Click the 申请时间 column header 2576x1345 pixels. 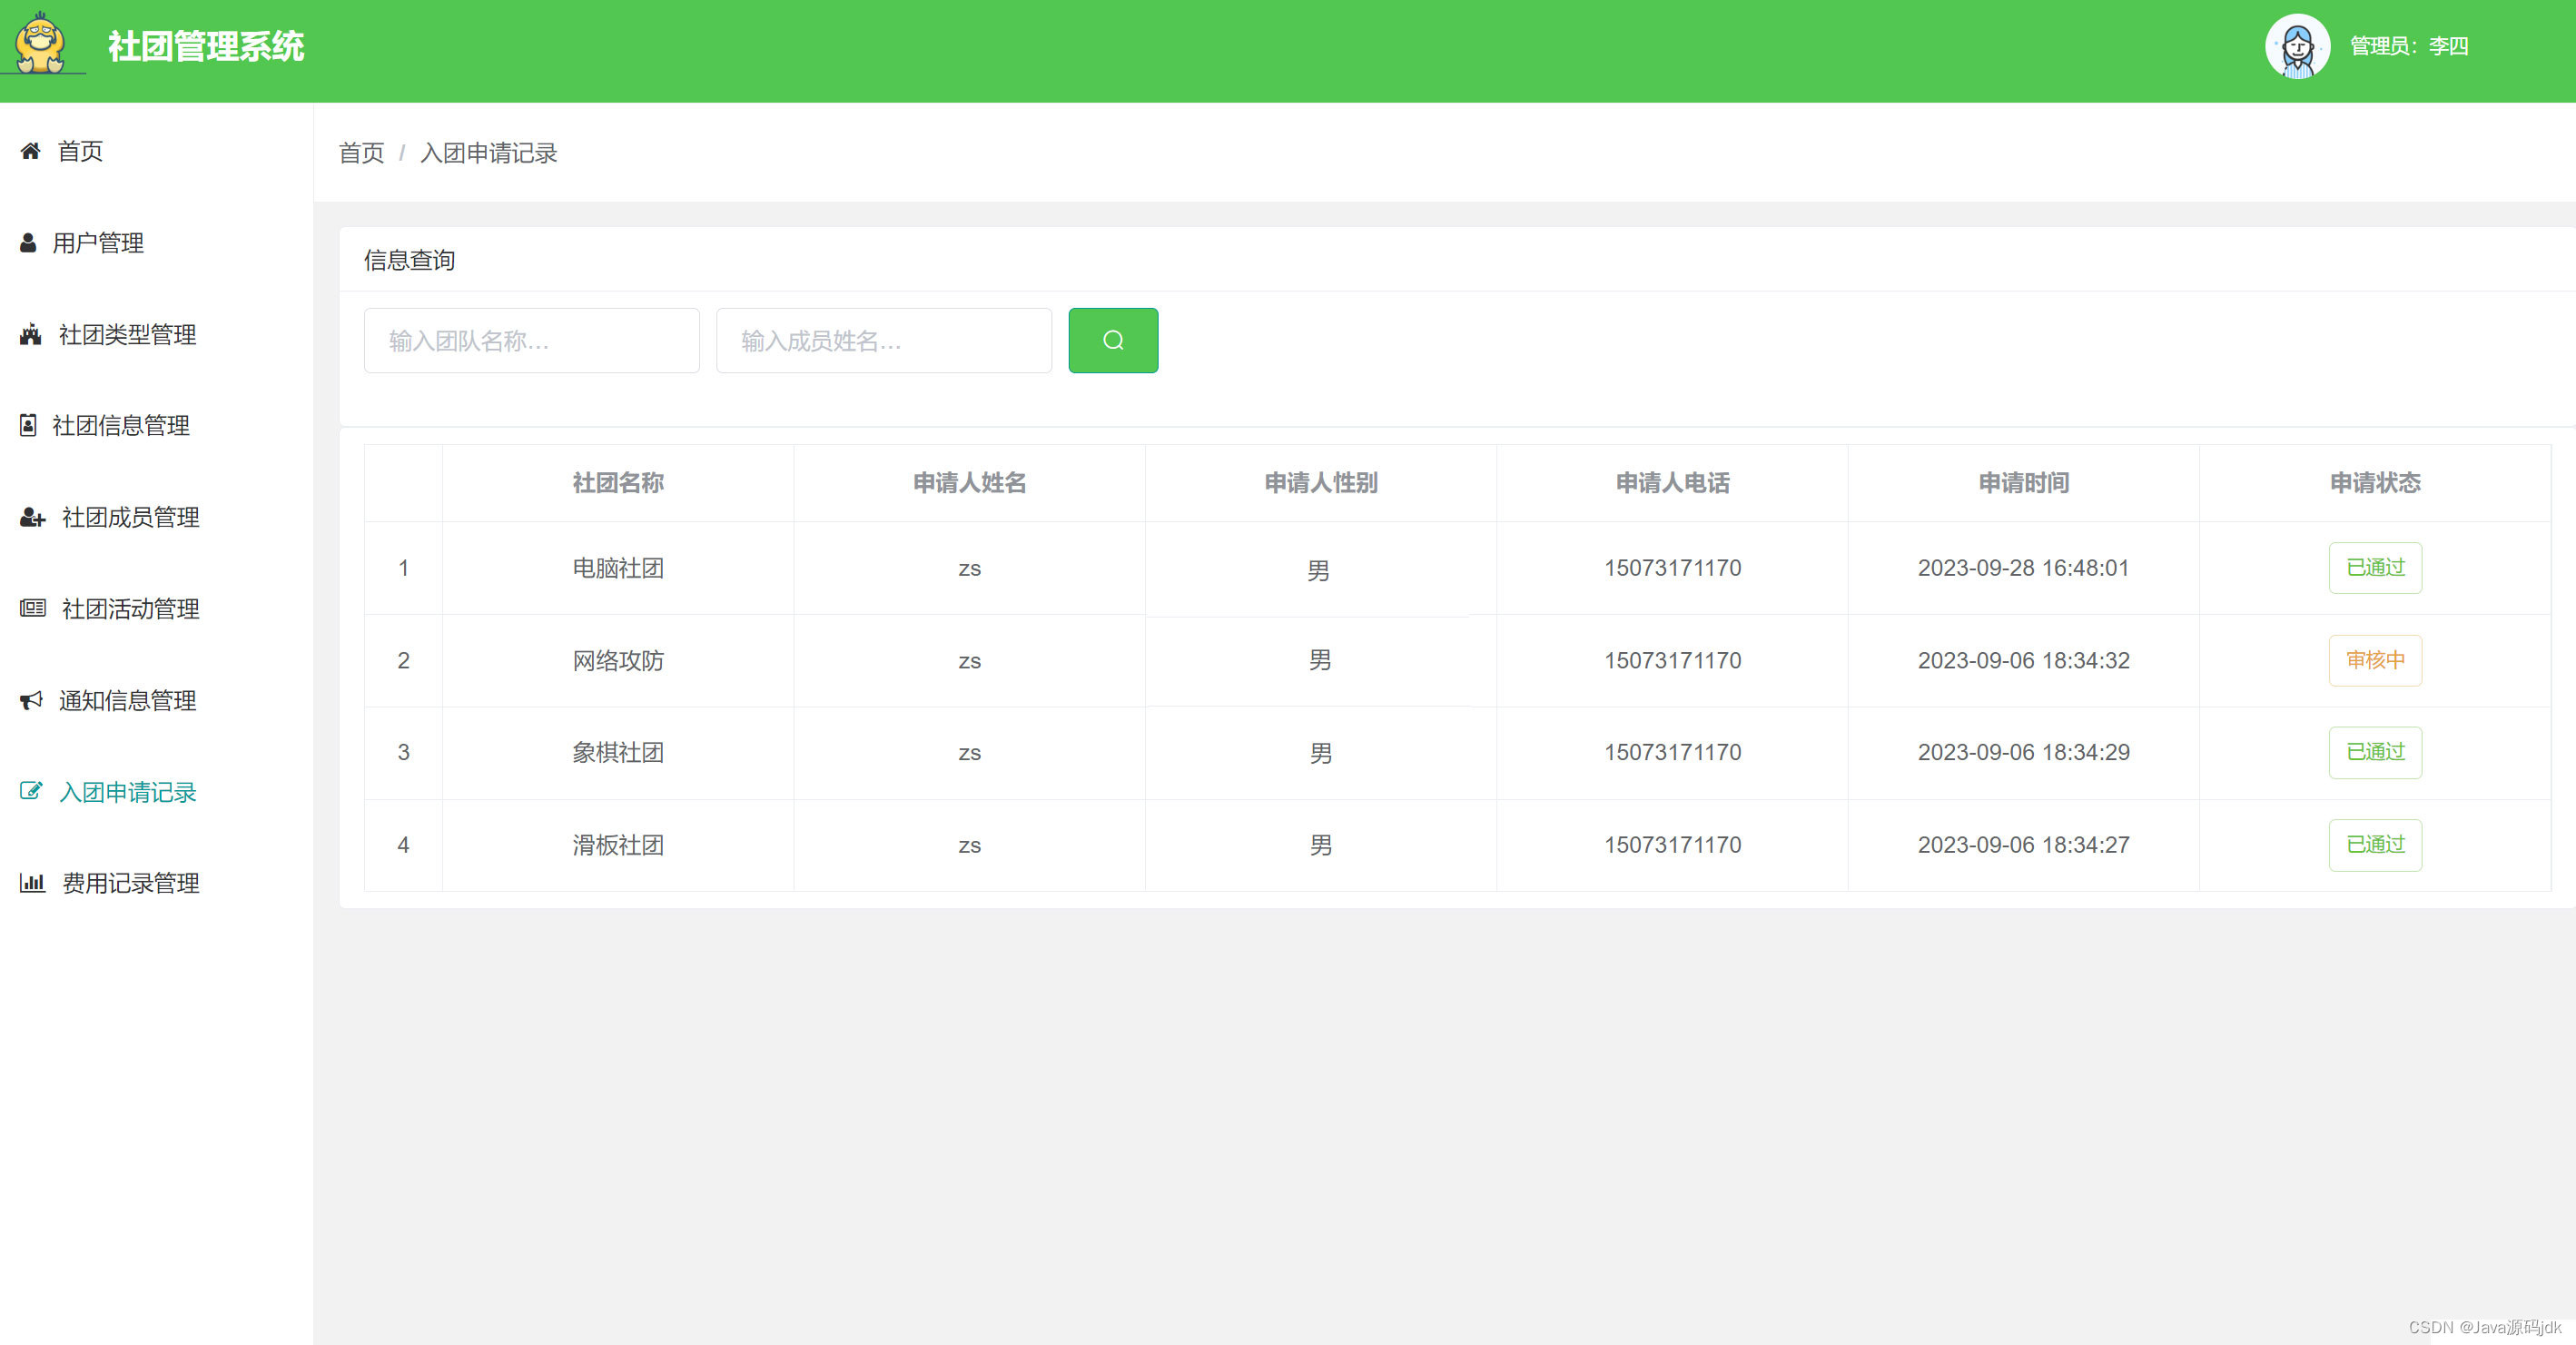pos(2023,483)
